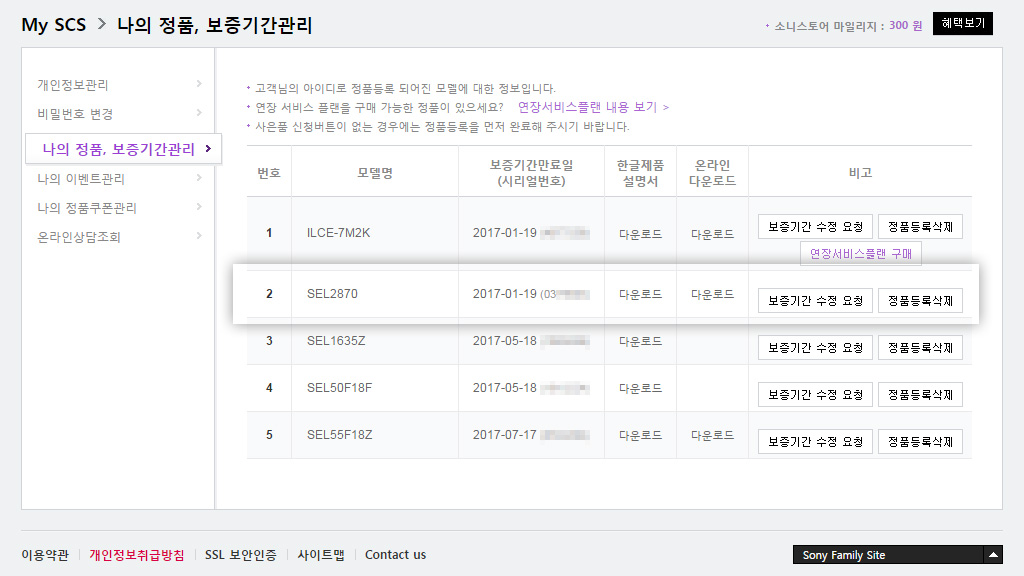Download Korean manual for SEL1635Z
This screenshot has height=576, width=1024.
(640, 342)
